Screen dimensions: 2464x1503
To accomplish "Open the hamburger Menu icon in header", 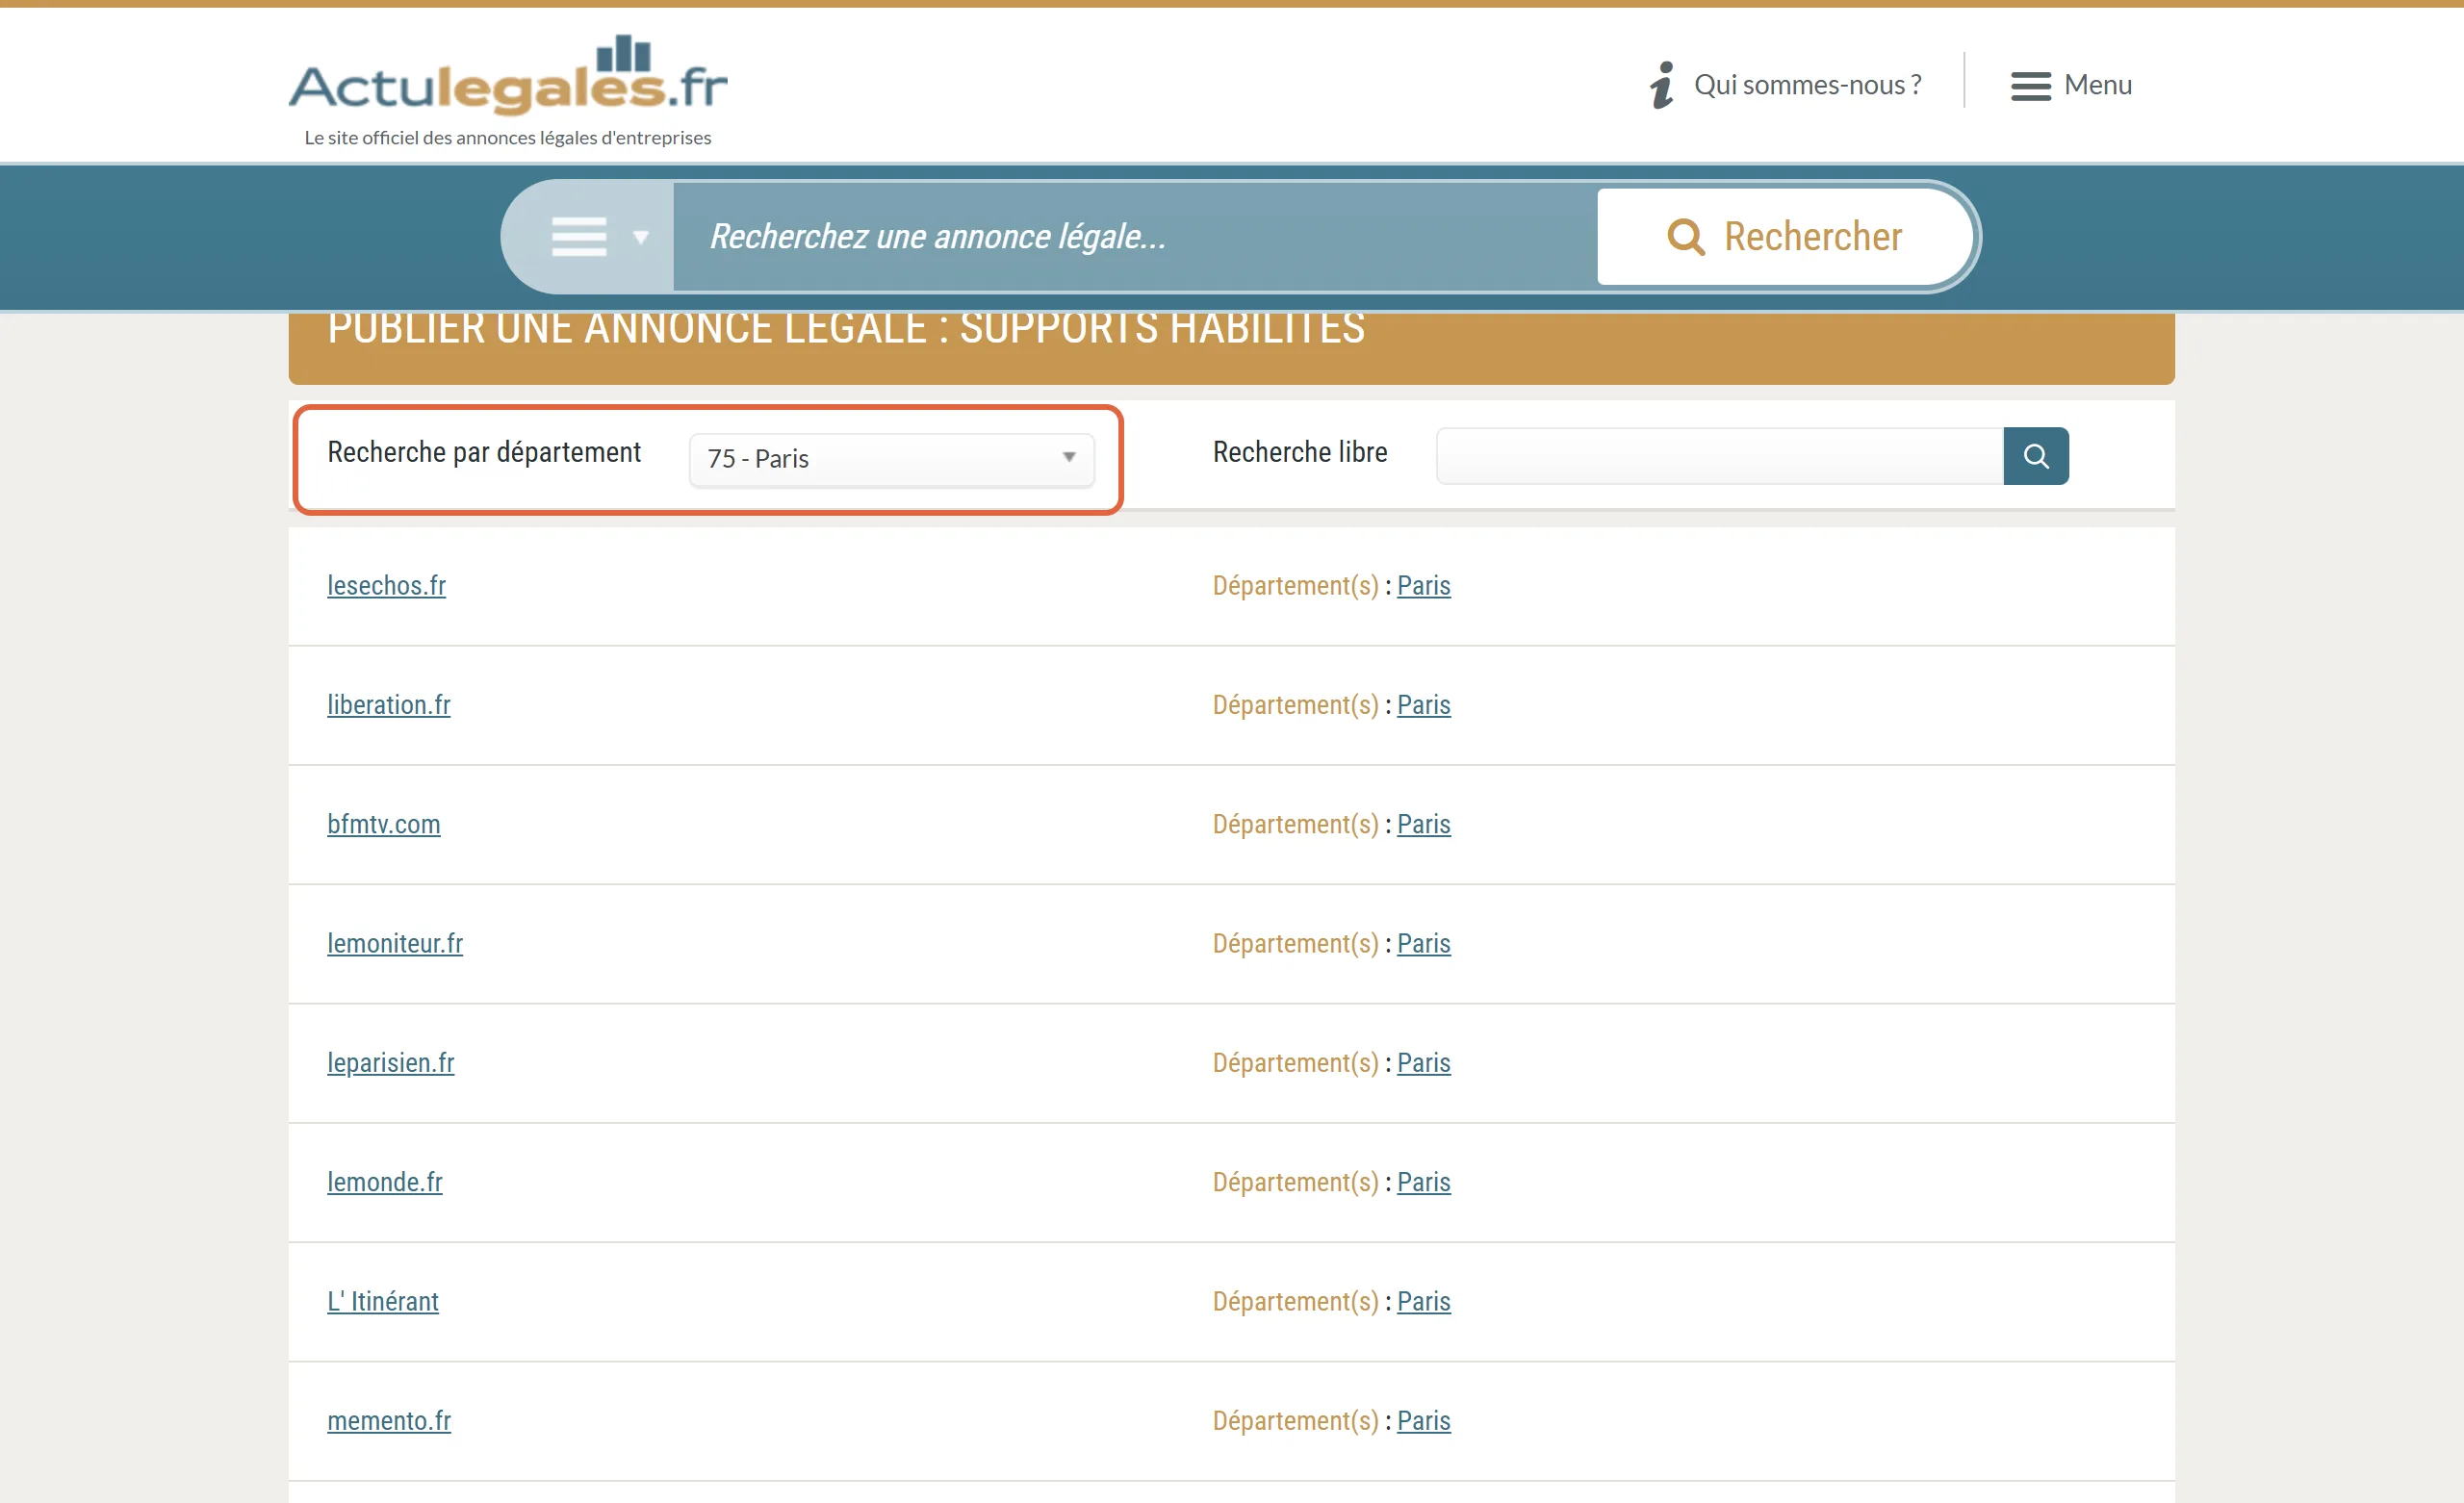I will click(x=2030, y=86).
